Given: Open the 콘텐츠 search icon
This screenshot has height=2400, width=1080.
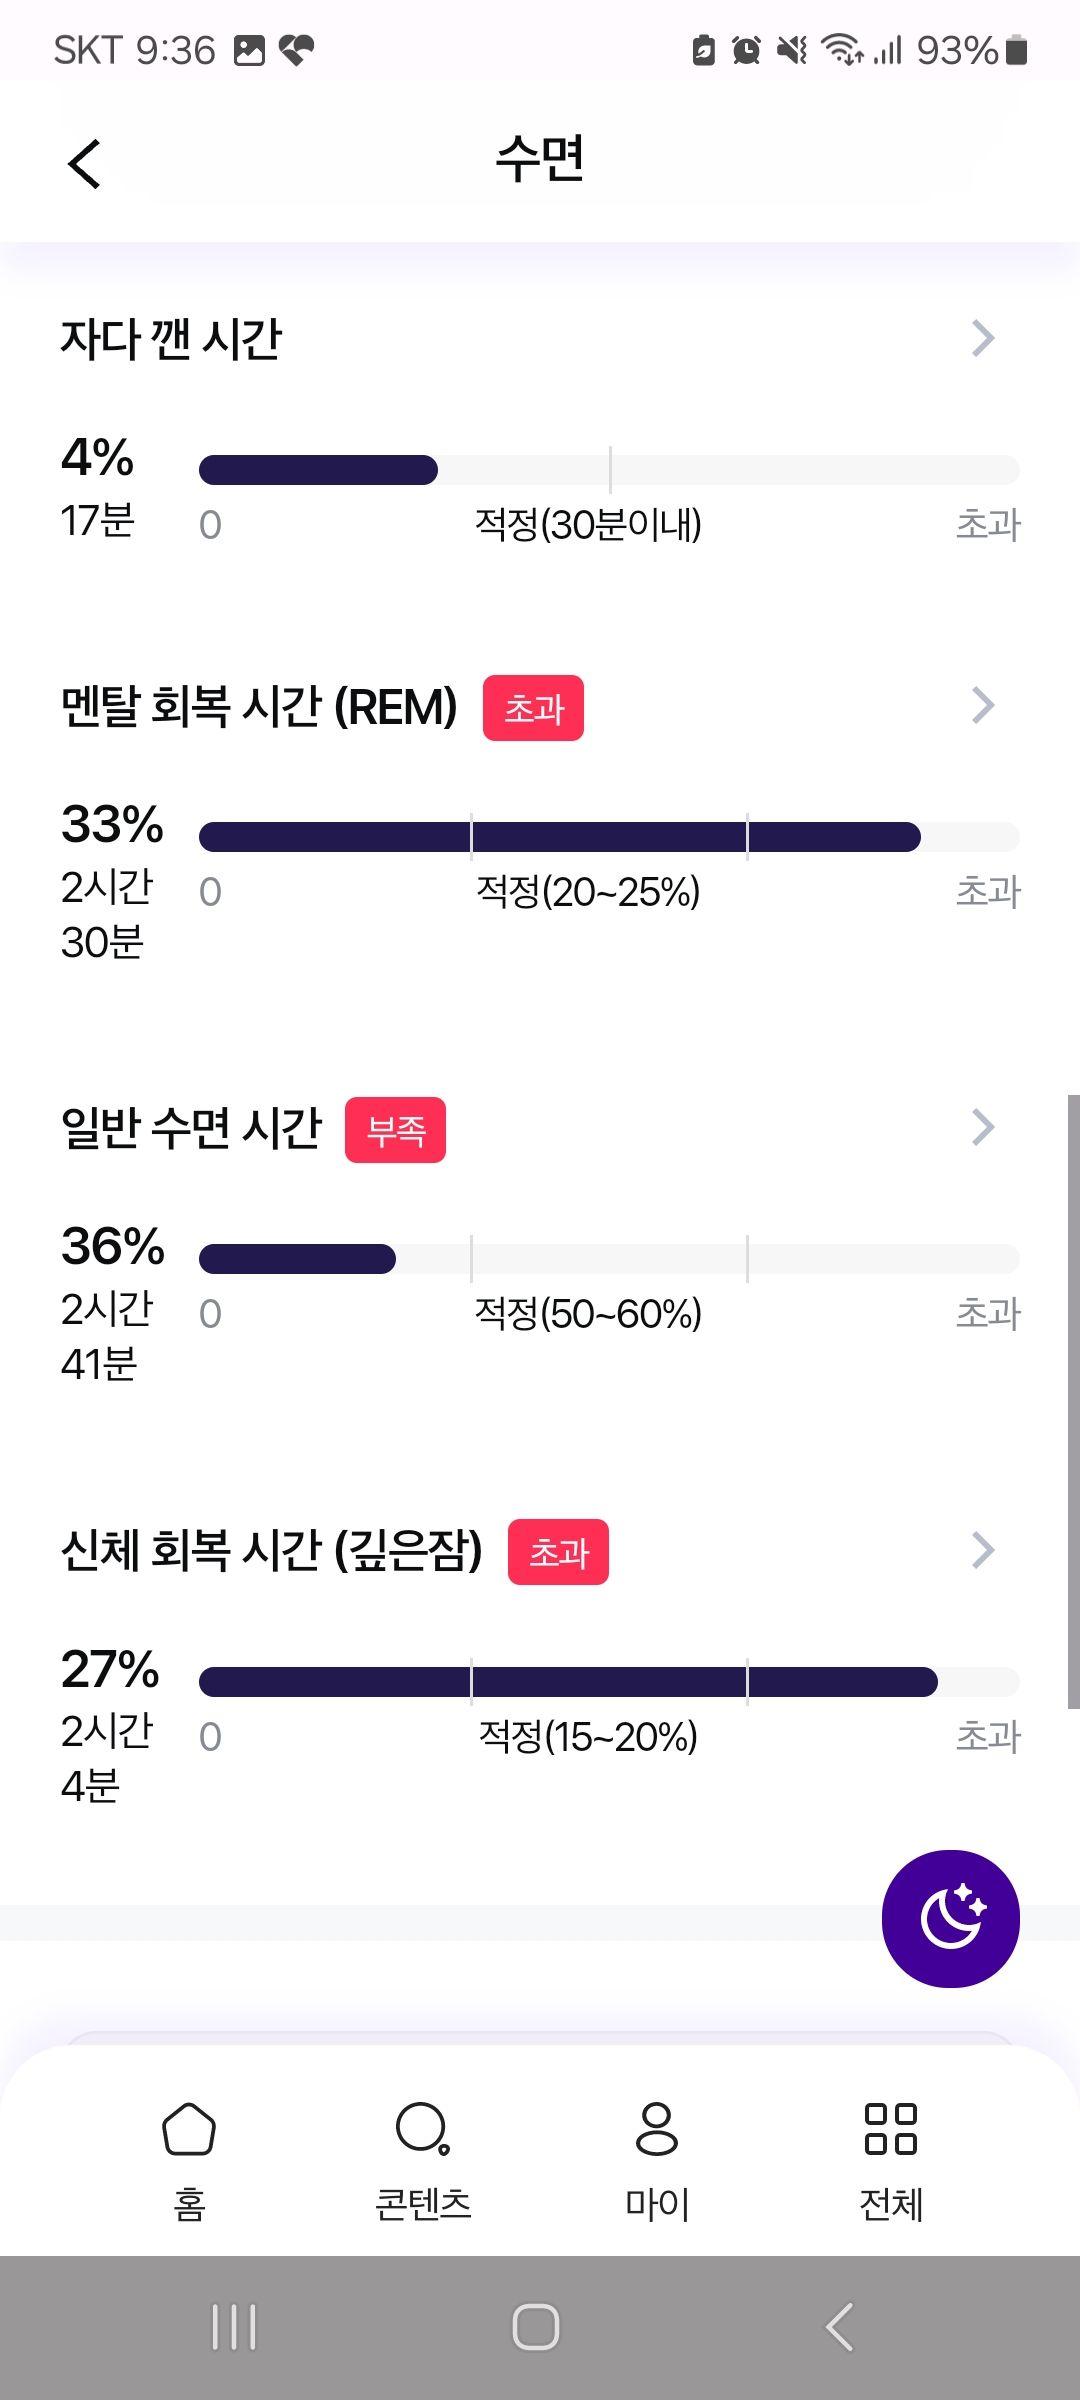Looking at the screenshot, I should click(423, 2128).
